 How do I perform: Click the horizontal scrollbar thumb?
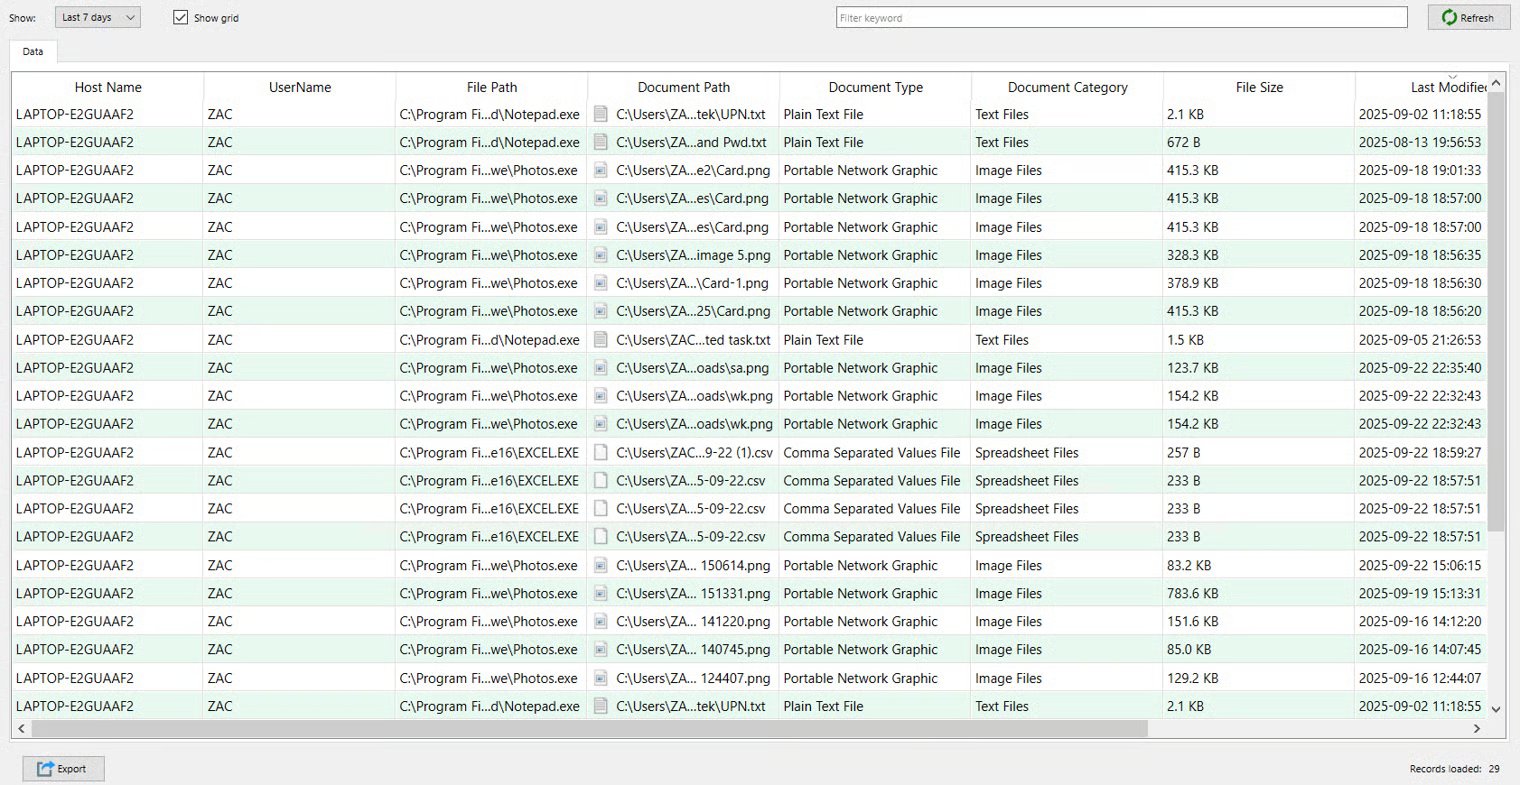(590, 729)
